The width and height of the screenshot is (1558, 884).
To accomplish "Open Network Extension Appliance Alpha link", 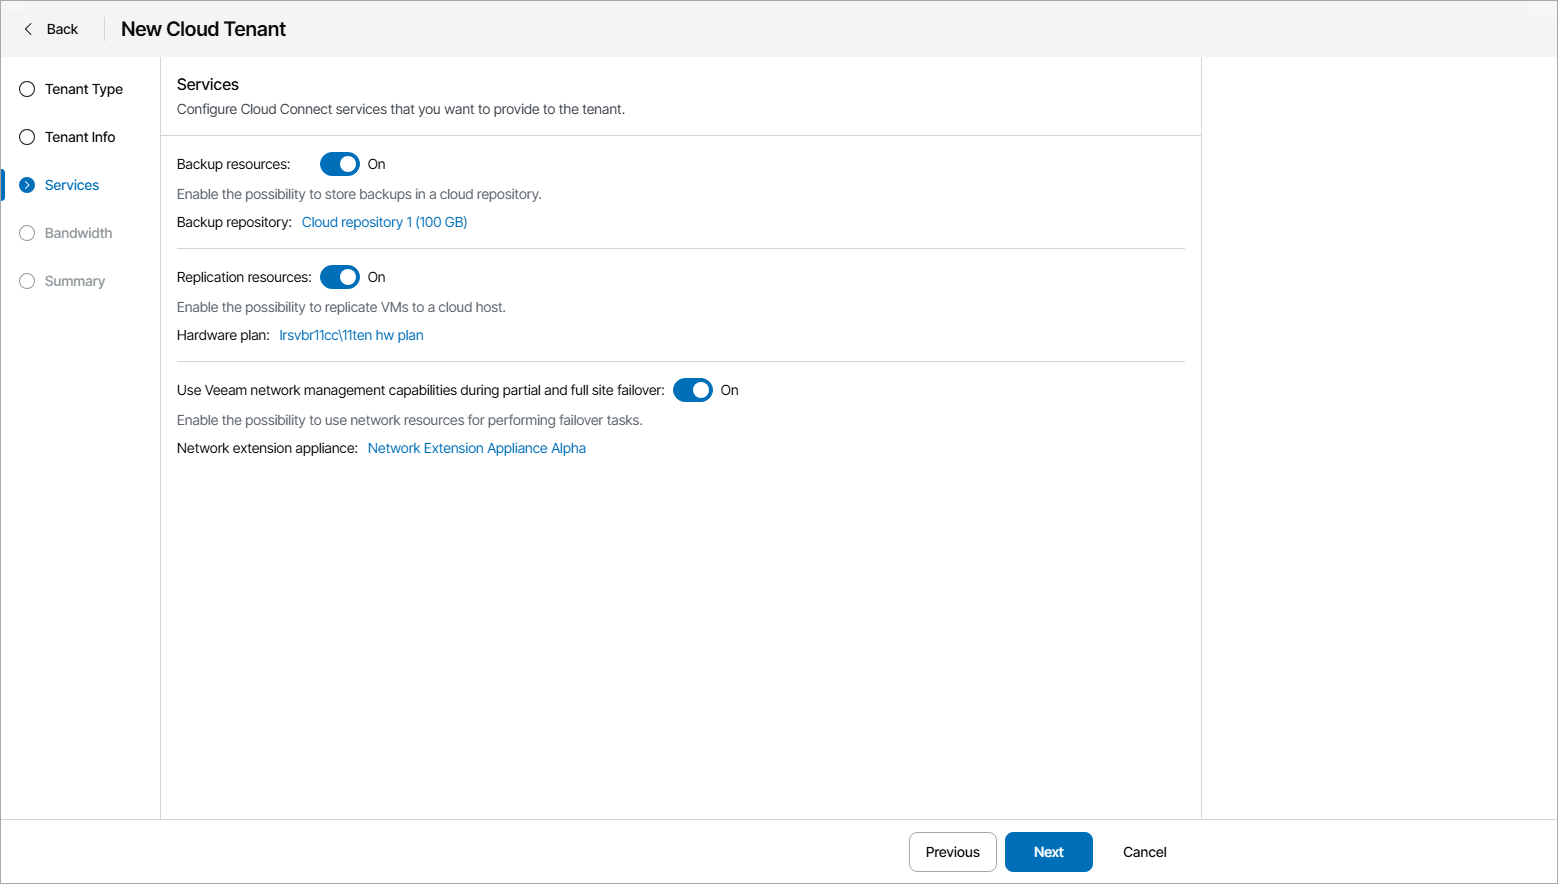I will pos(476,448).
